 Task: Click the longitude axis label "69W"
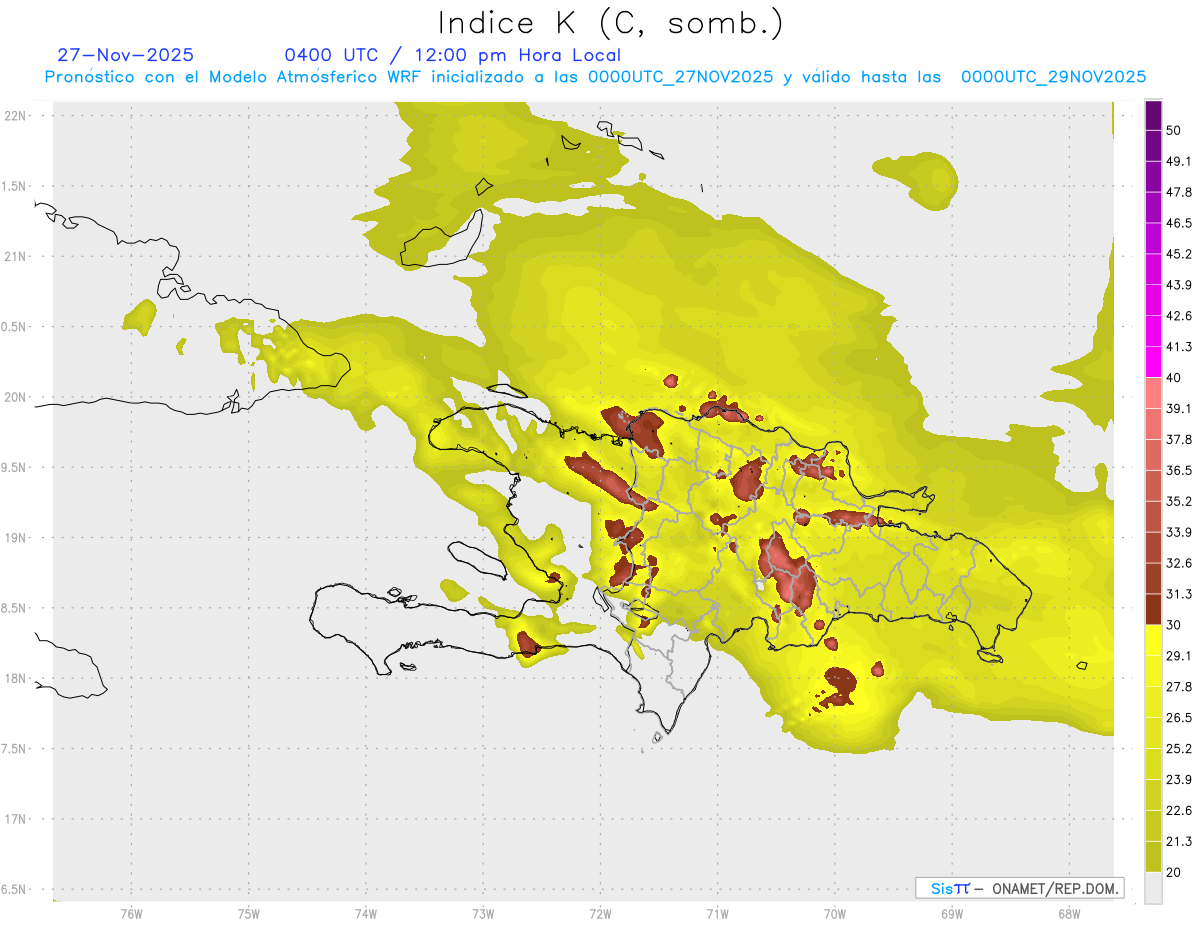pos(951,913)
